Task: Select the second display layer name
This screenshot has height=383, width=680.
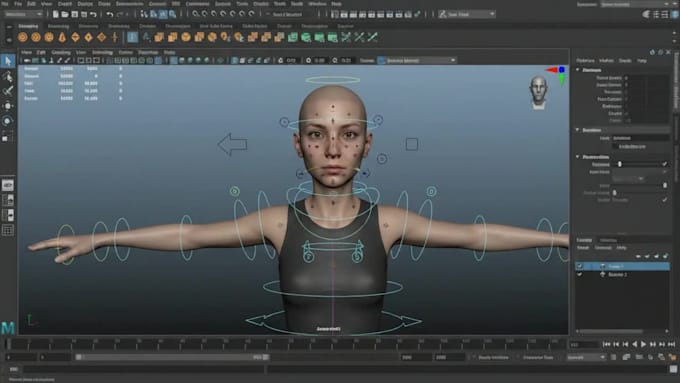Action: pos(618,275)
